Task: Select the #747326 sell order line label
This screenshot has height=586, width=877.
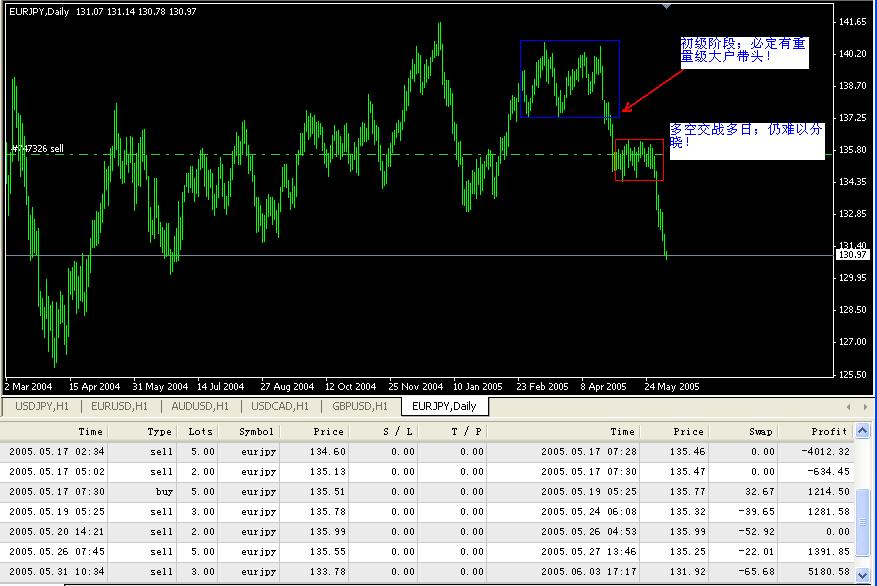Action: pyautogui.click(x=37, y=149)
